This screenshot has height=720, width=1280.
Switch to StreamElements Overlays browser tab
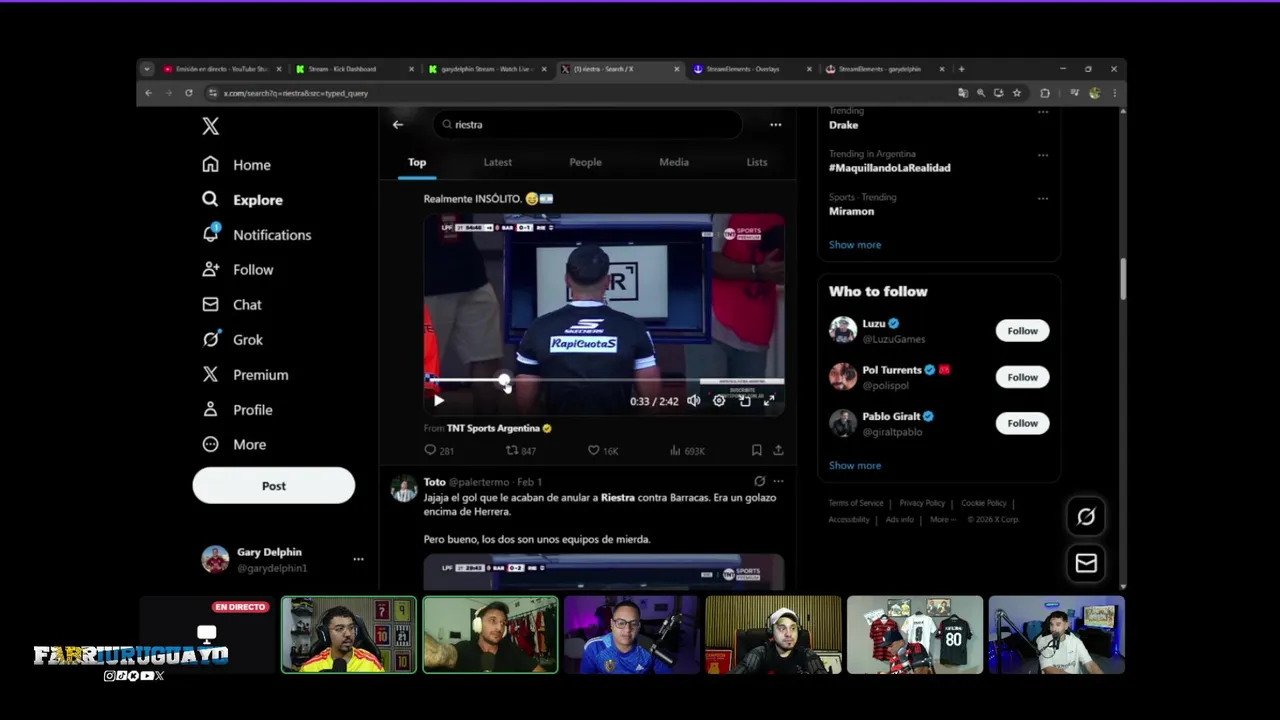point(752,69)
